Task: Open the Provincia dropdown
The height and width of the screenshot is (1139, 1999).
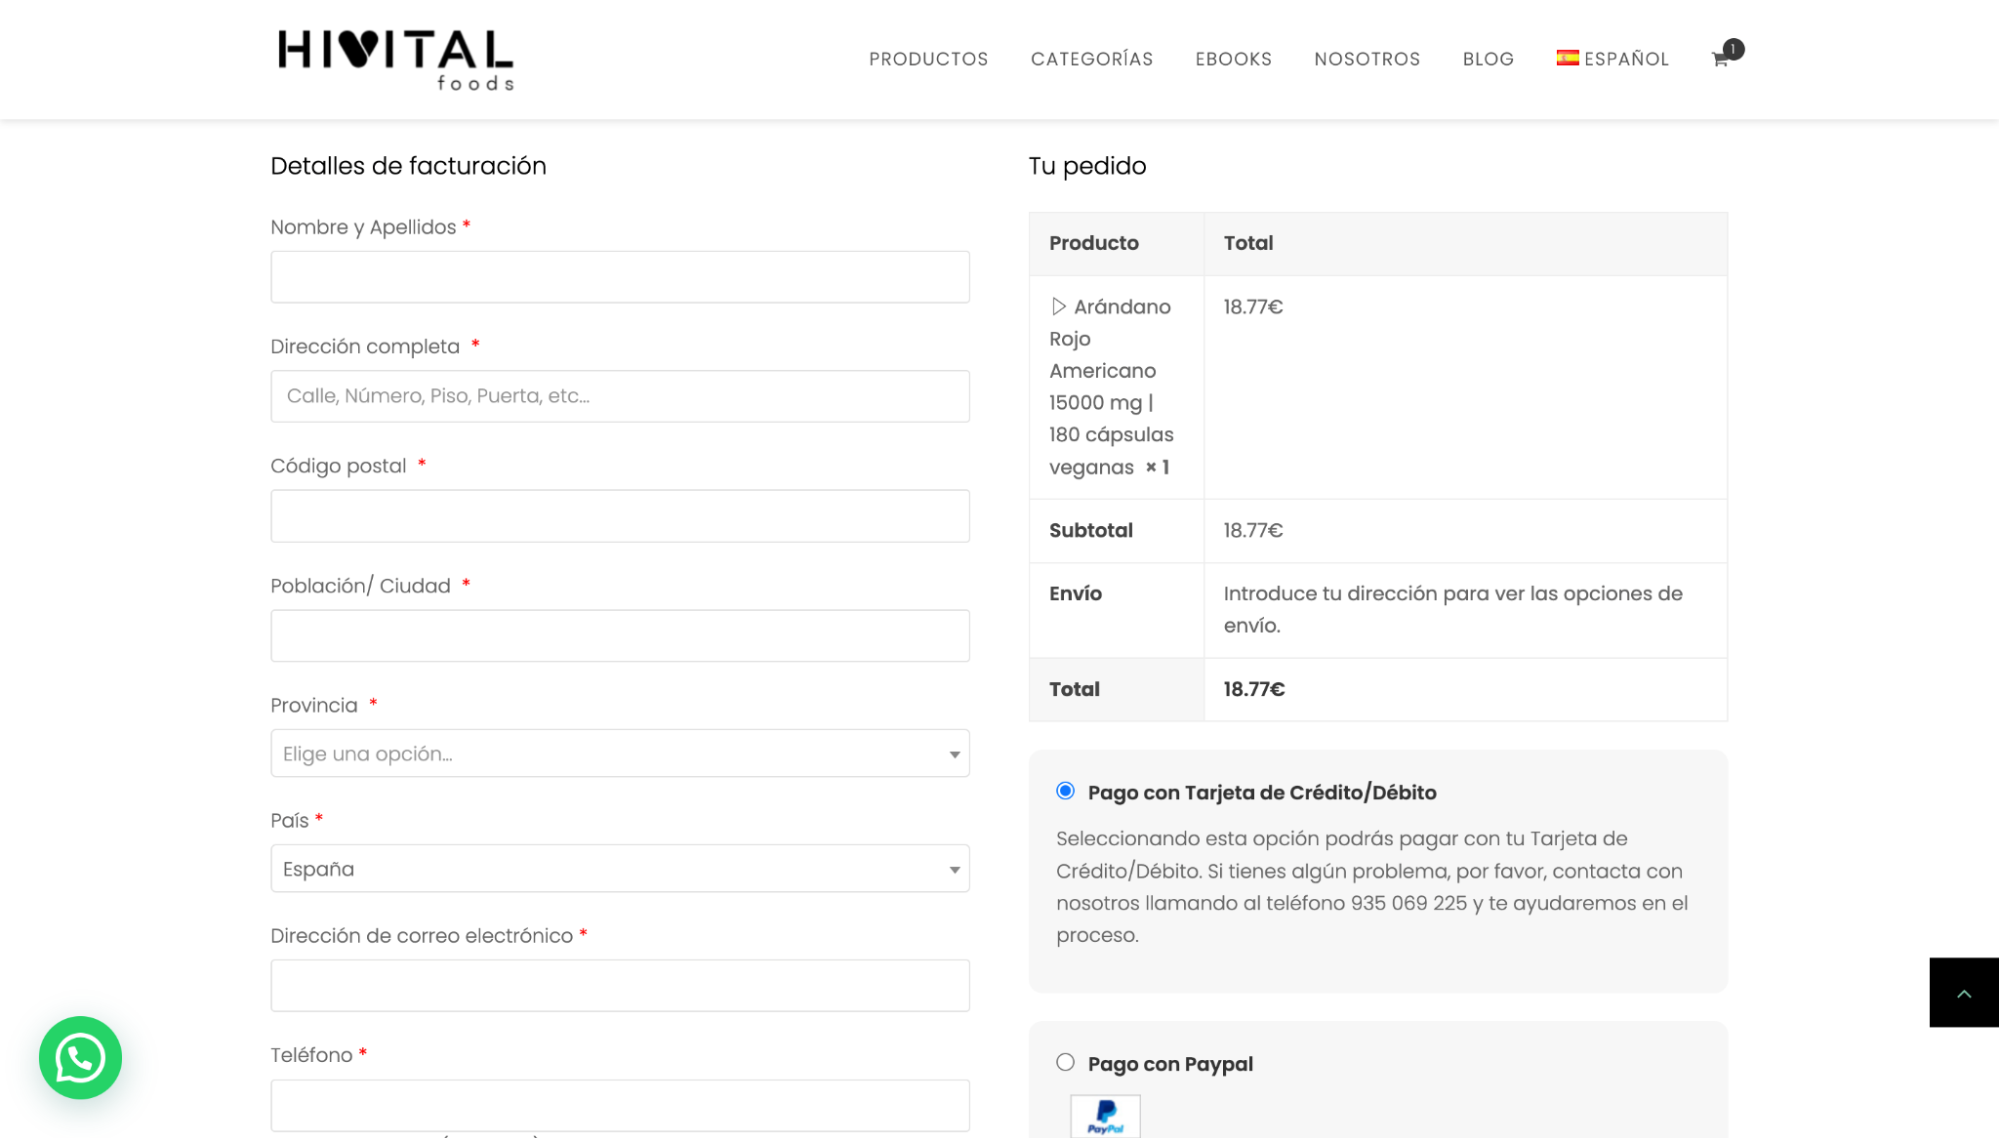Action: click(x=620, y=754)
